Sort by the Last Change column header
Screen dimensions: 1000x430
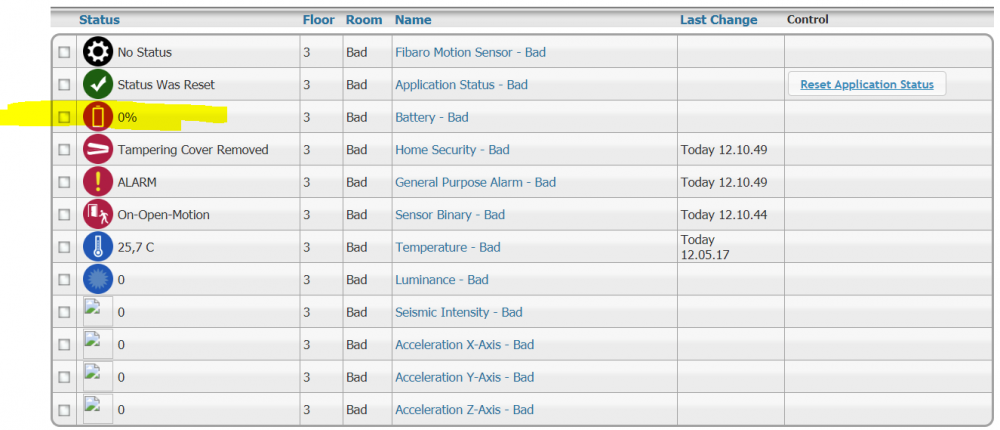click(x=718, y=20)
